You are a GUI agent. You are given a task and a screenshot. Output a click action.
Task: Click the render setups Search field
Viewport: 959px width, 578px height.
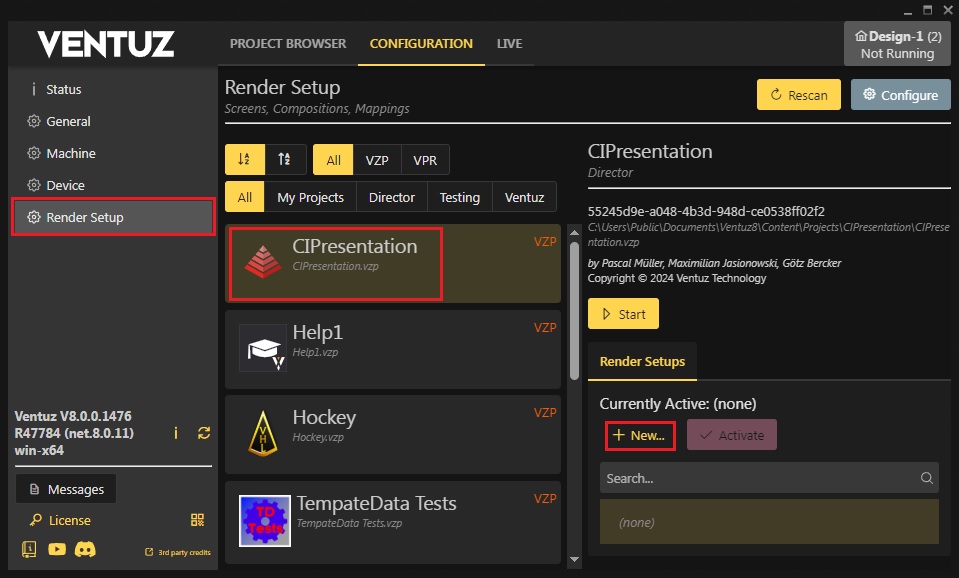pyautogui.click(x=760, y=478)
